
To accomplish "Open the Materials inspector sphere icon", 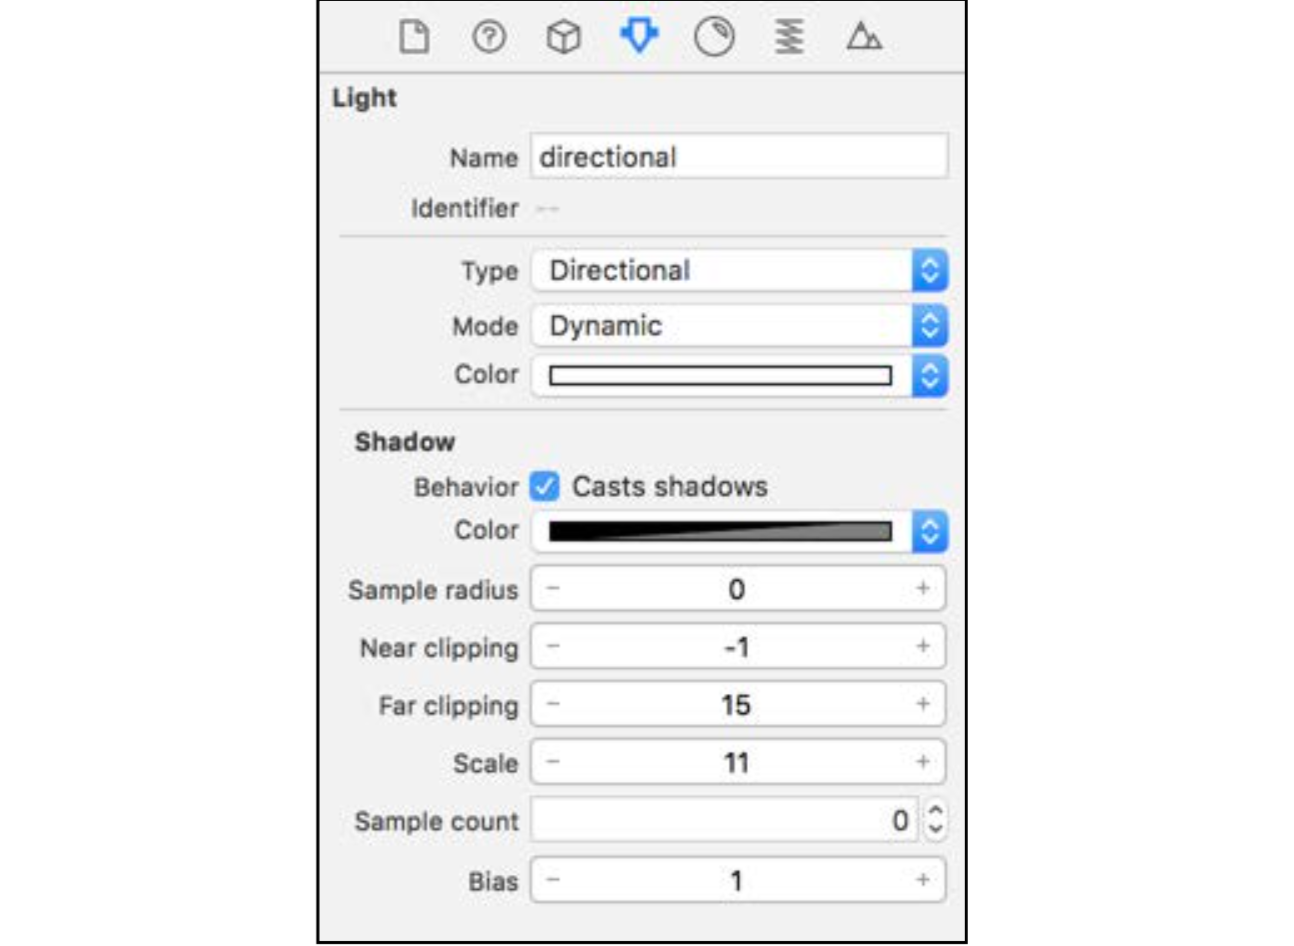I will (714, 38).
